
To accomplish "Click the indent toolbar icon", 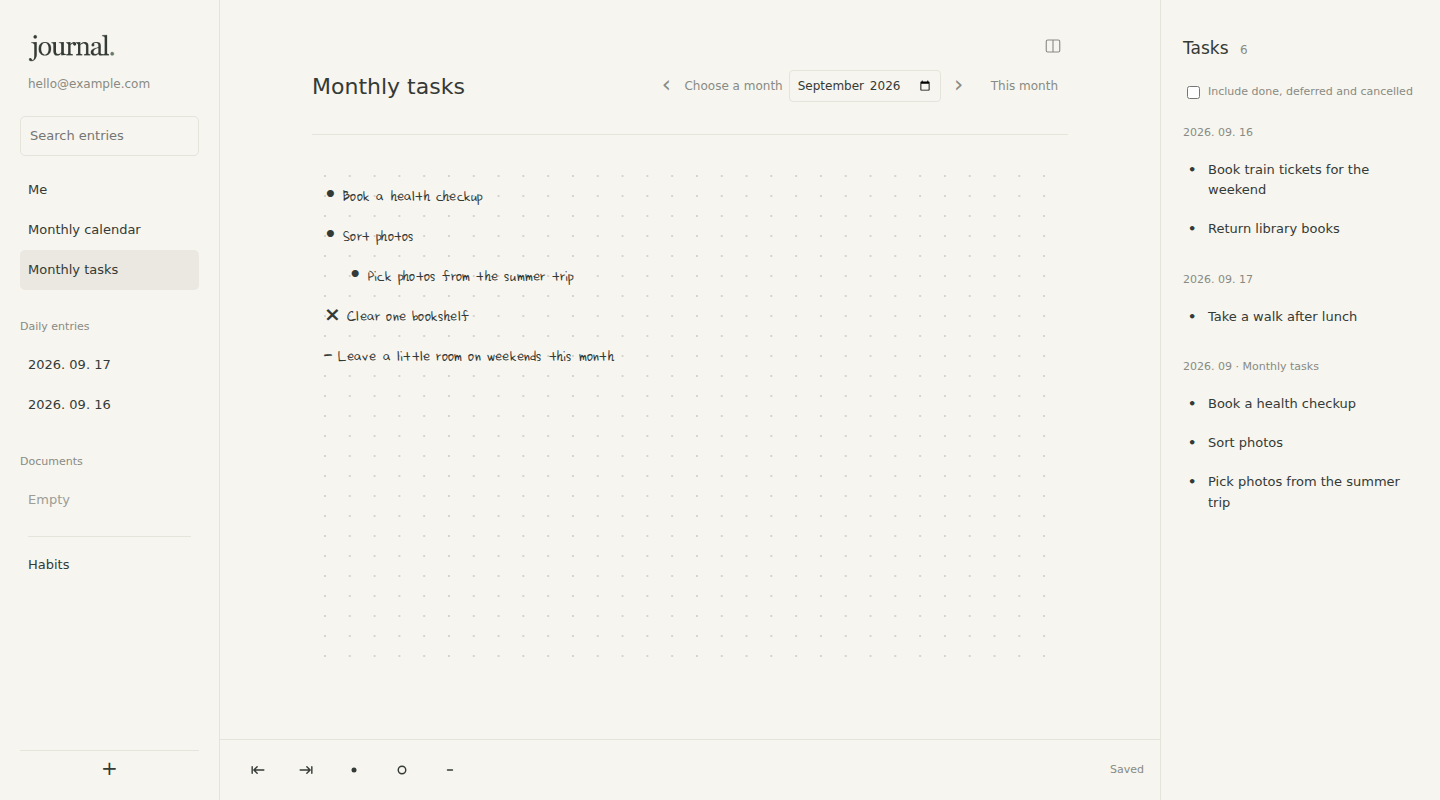I will coord(306,770).
